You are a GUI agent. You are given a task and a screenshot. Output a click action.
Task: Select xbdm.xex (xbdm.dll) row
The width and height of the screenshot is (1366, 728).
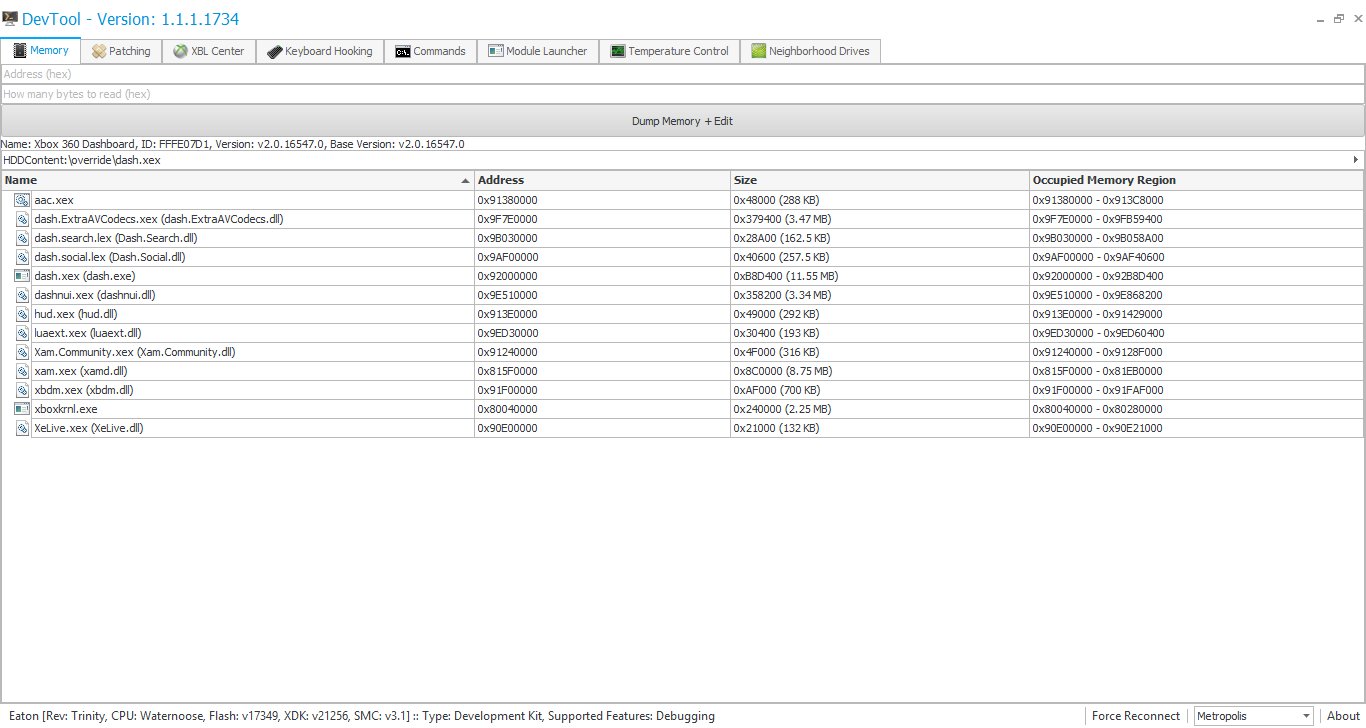tap(84, 390)
